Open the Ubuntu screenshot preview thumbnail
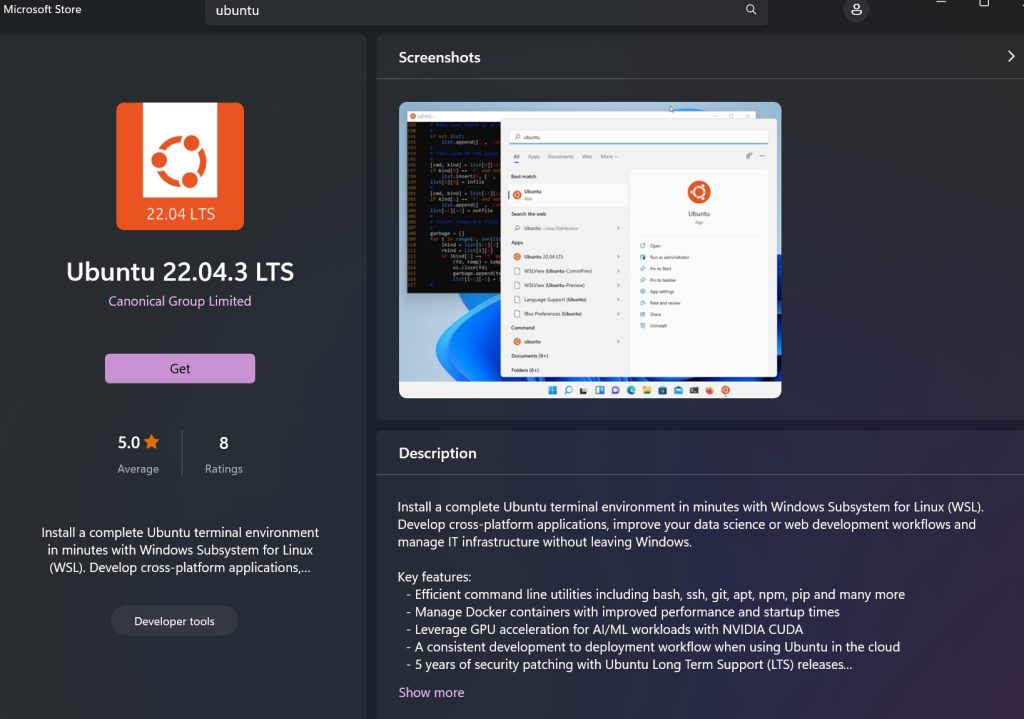1024x719 pixels. click(590, 250)
